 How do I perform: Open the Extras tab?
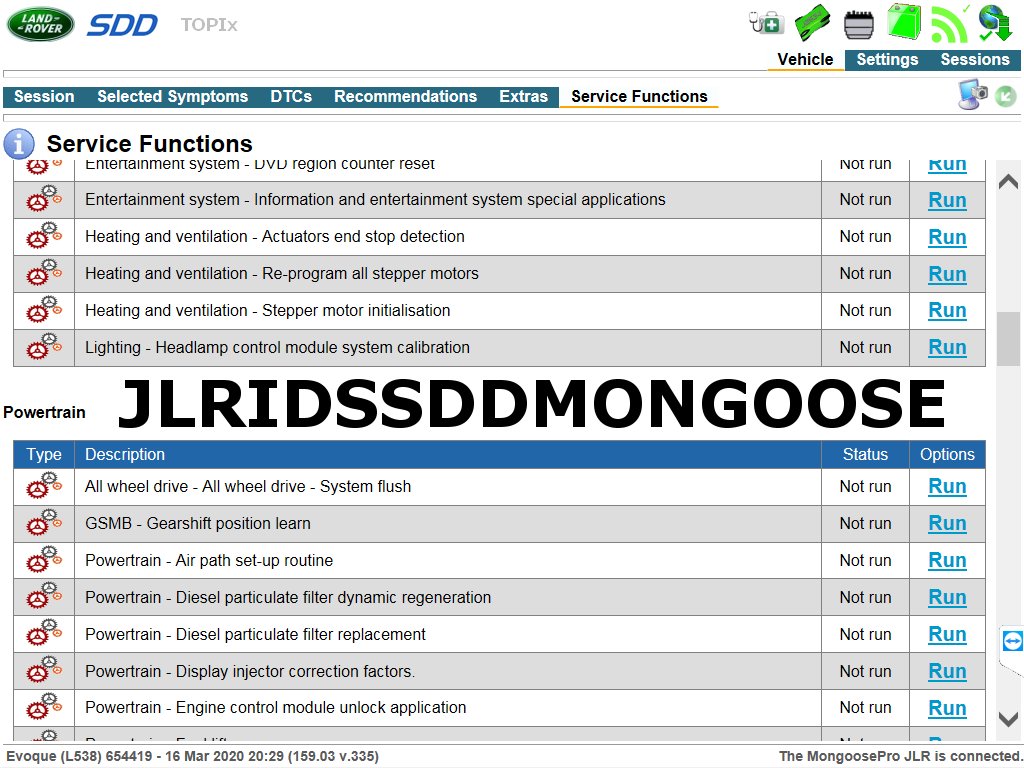tap(523, 97)
